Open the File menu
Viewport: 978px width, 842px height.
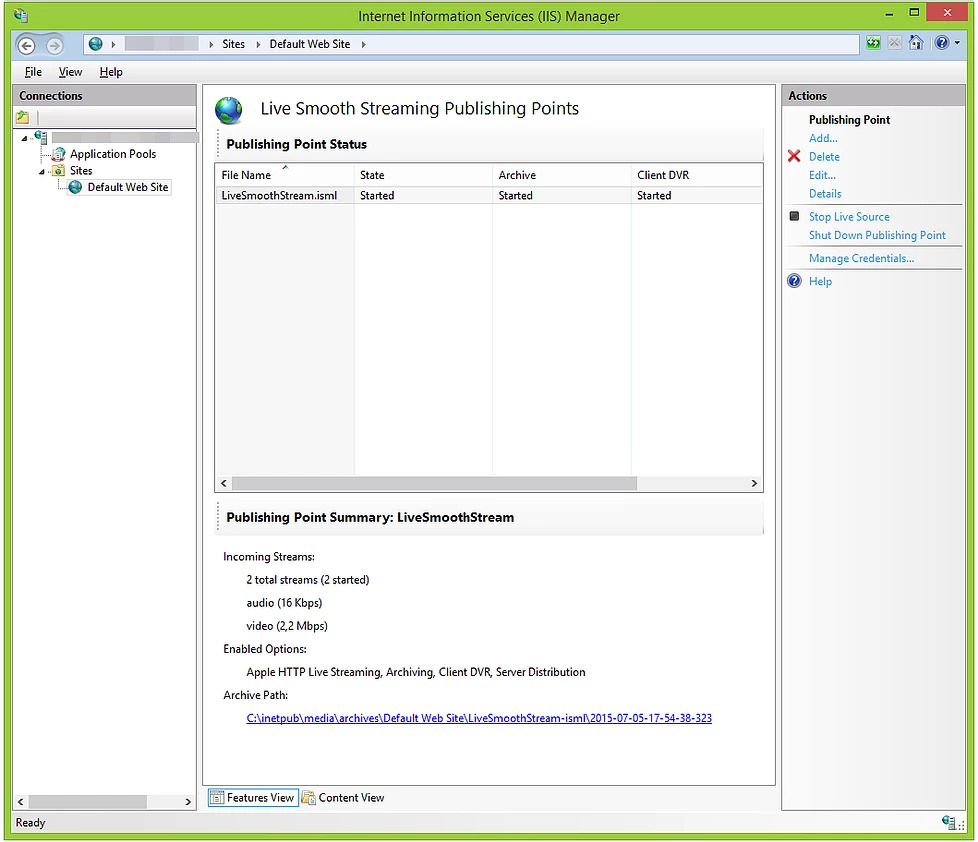(x=33, y=72)
